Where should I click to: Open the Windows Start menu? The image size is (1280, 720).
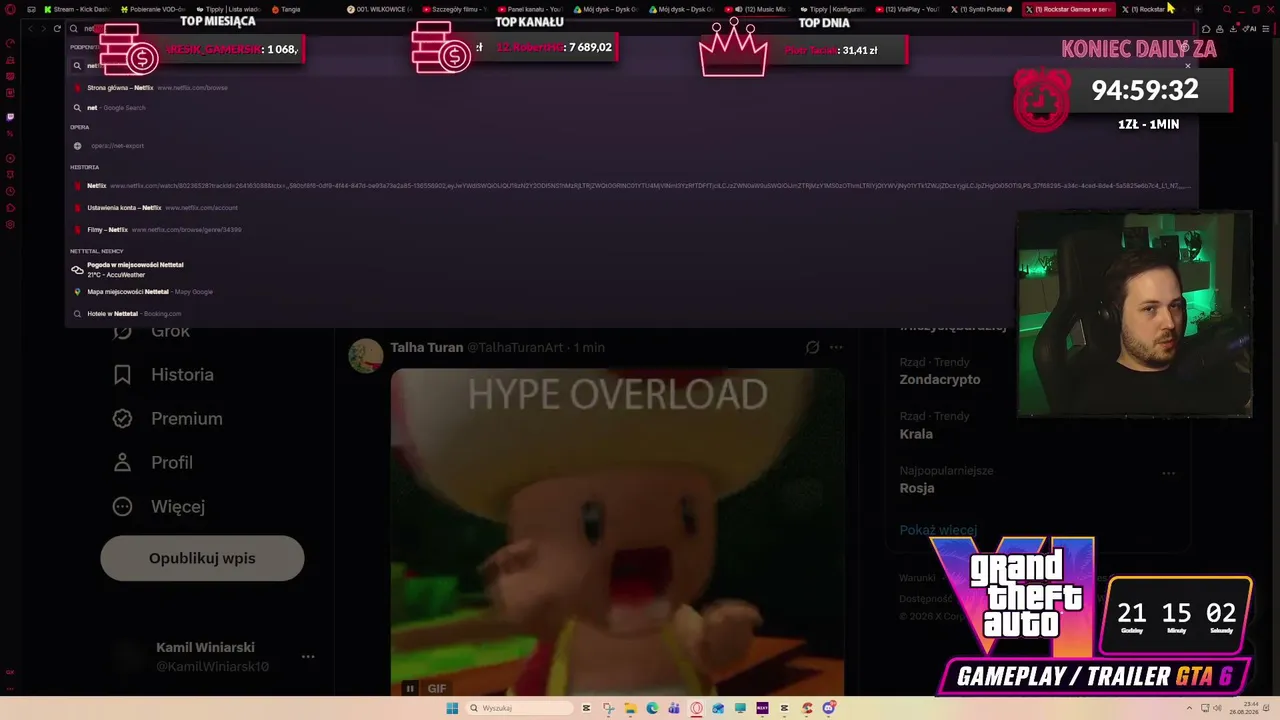tap(452, 708)
